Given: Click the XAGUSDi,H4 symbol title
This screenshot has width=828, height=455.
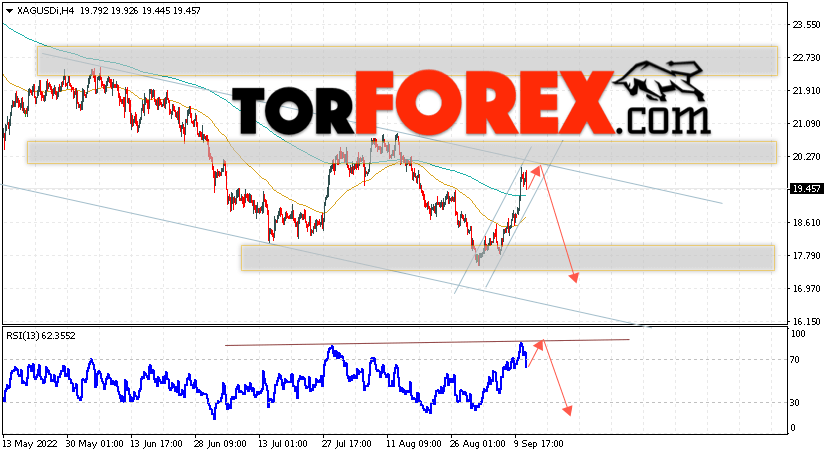Looking at the screenshot, I should click(46, 11).
